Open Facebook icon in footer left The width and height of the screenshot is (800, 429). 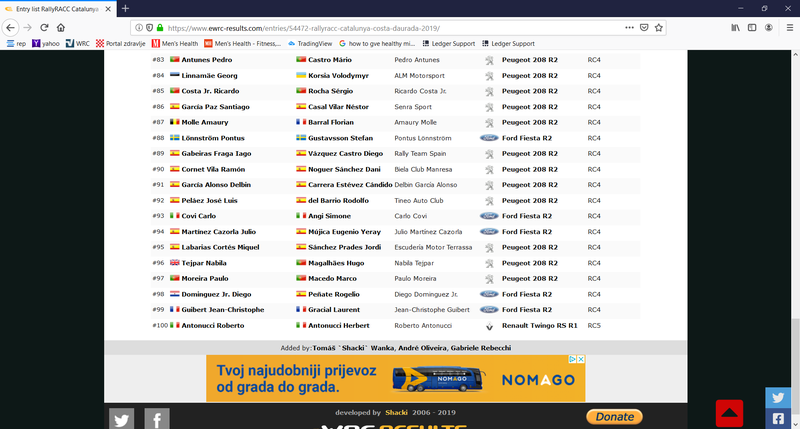[157, 419]
